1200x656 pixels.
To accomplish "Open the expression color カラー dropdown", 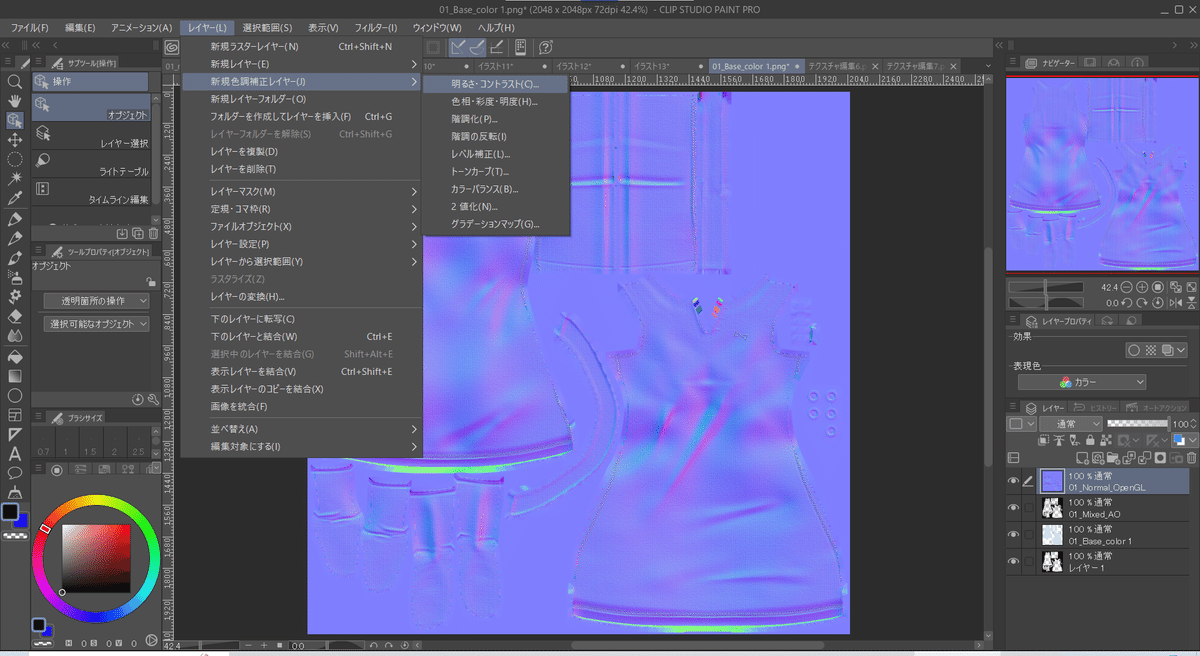I will click(x=1082, y=382).
